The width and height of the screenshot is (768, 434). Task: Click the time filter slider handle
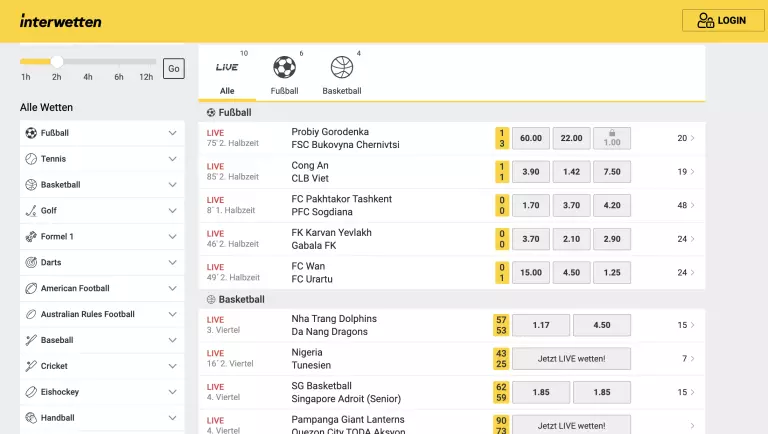pyautogui.click(x=57, y=61)
